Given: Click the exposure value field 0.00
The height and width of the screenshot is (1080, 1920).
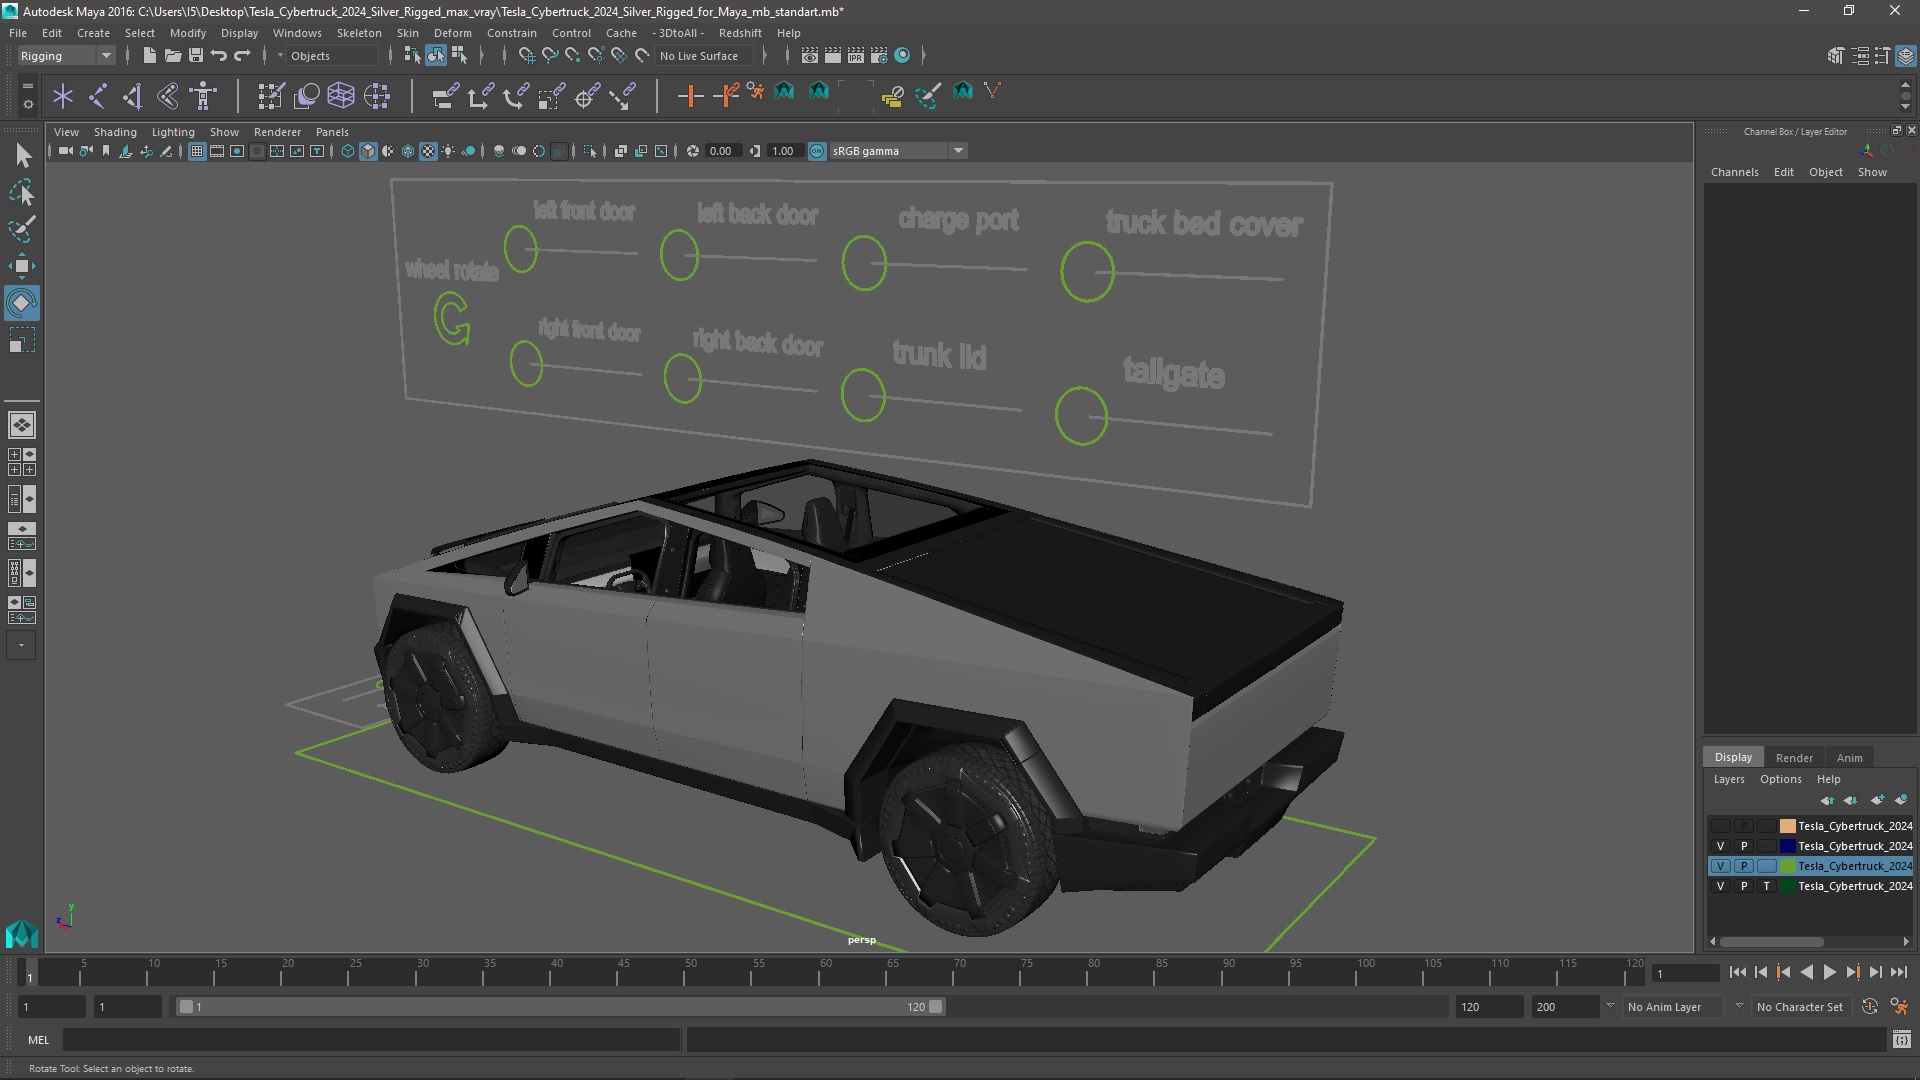Looking at the screenshot, I should point(721,151).
